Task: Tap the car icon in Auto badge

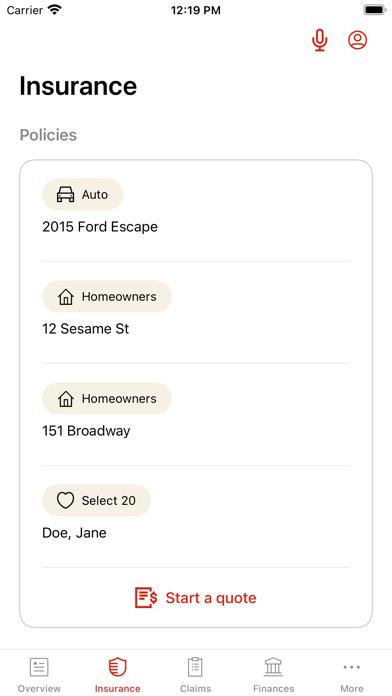Action: (65, 194)
